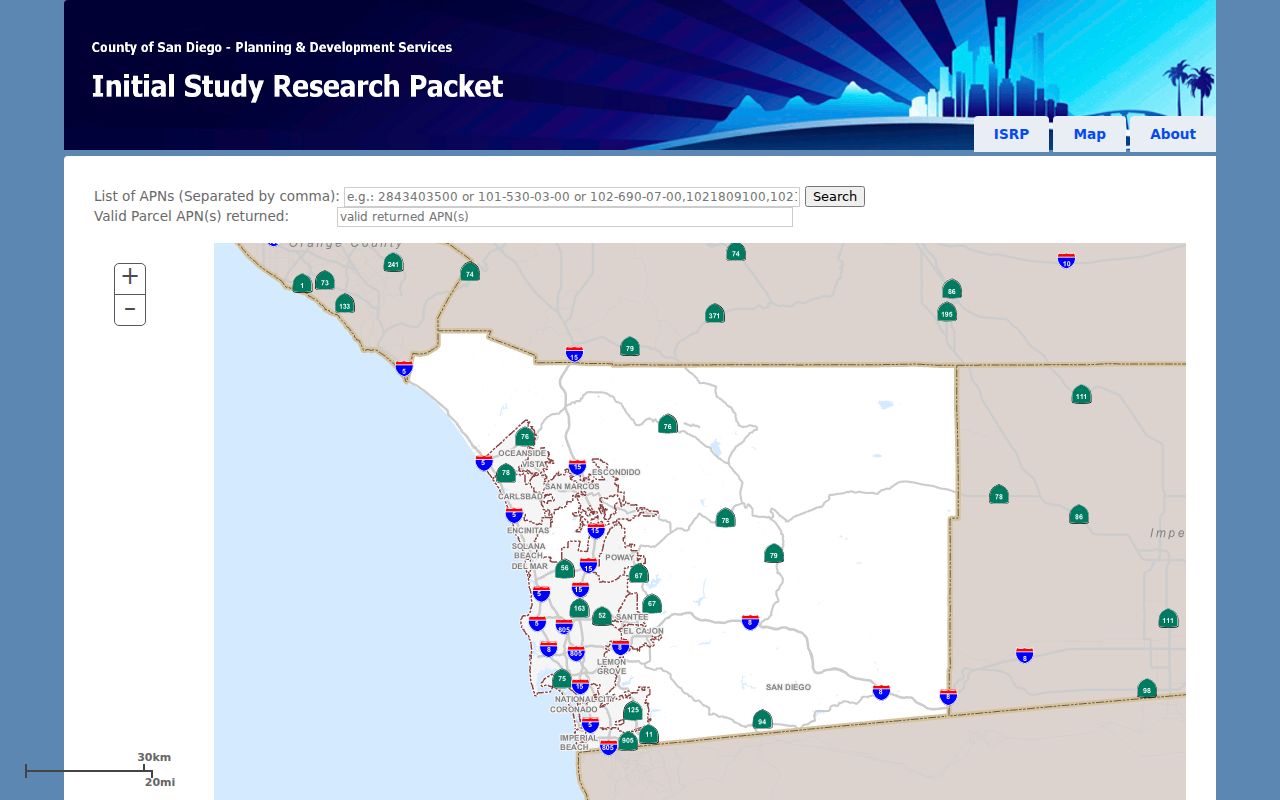Click the SAN MARCOS label on the map
Image resolution: width=1280 pixels, height=800 pixels.
(x=572, y=487)
